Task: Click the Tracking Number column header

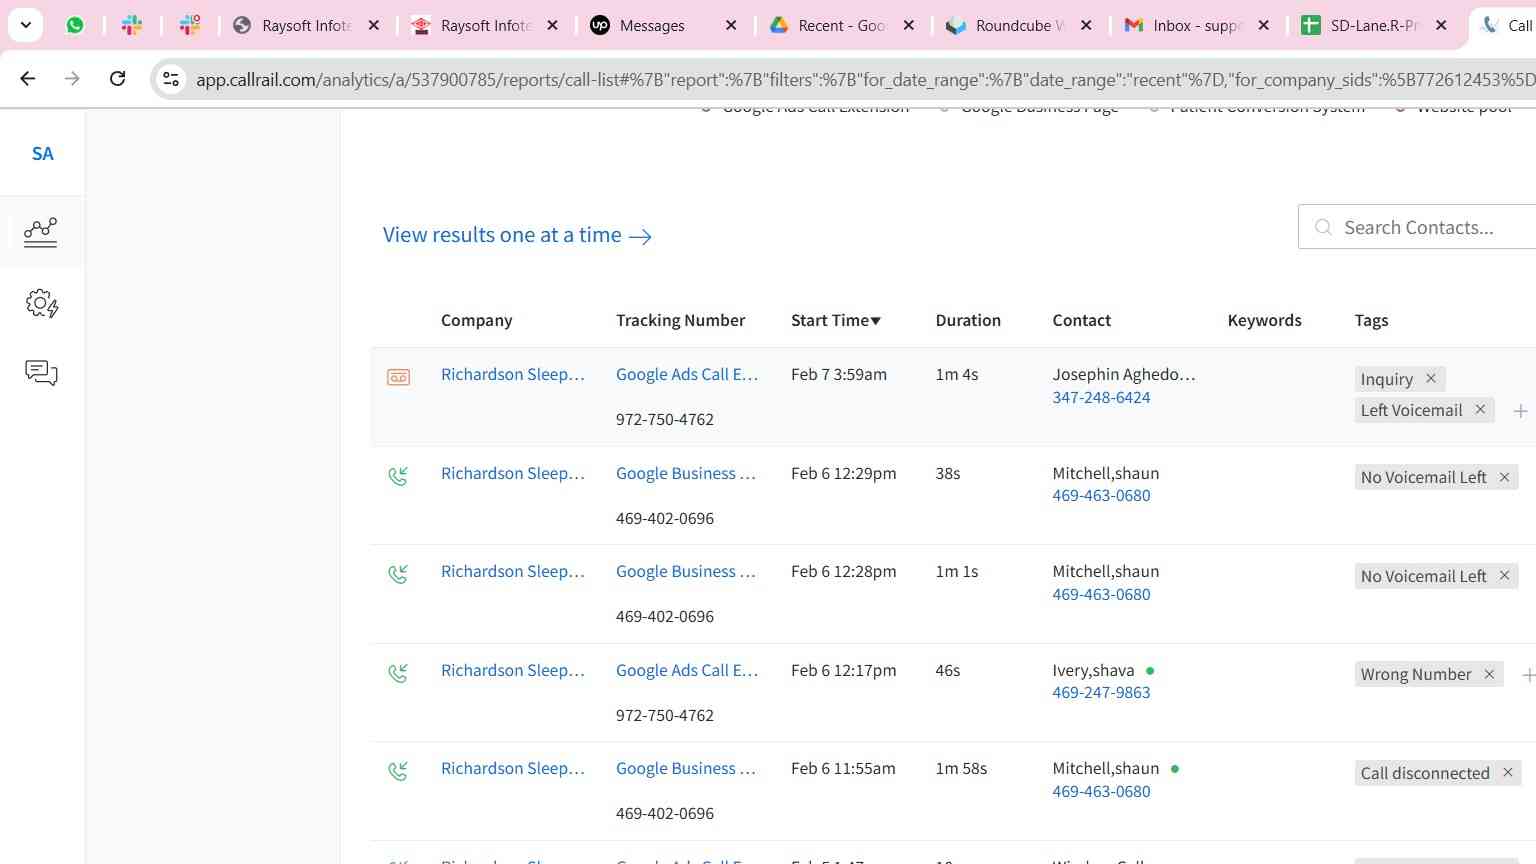Action: click(x=680, y=320)
